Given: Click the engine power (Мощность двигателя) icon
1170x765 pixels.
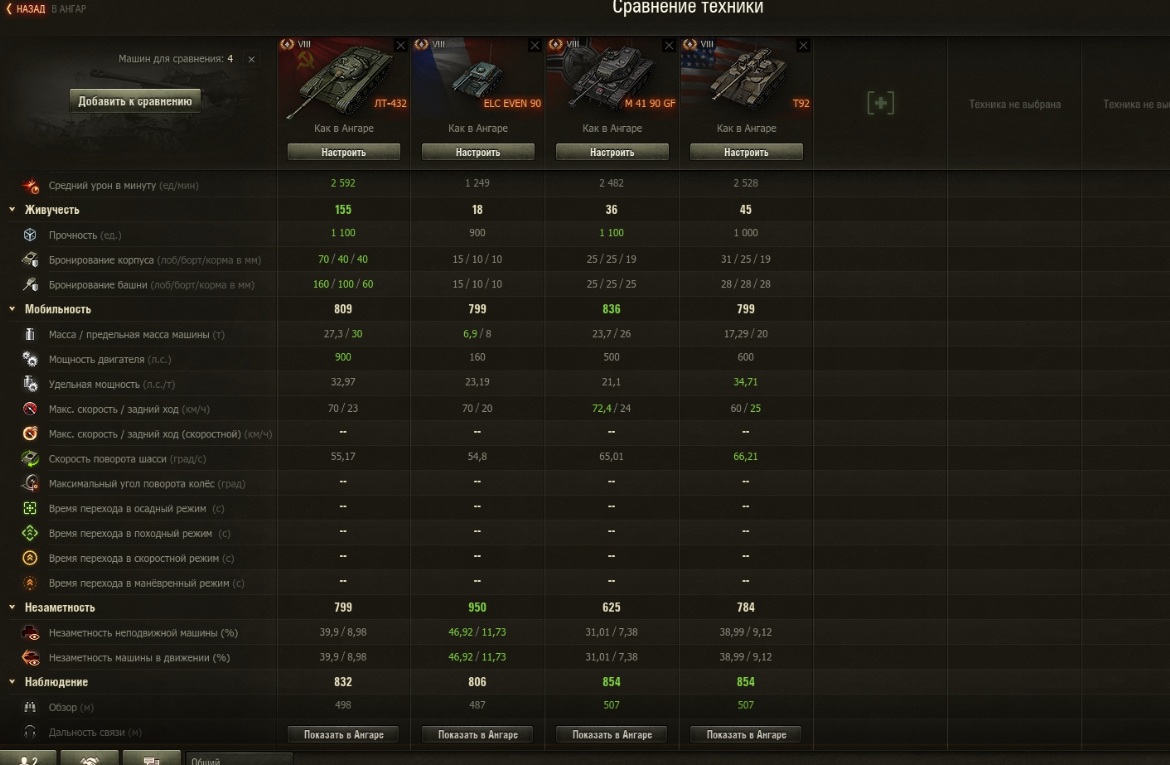Looking at the screenshot, I should pyautogui.click(x=30, y=359).
